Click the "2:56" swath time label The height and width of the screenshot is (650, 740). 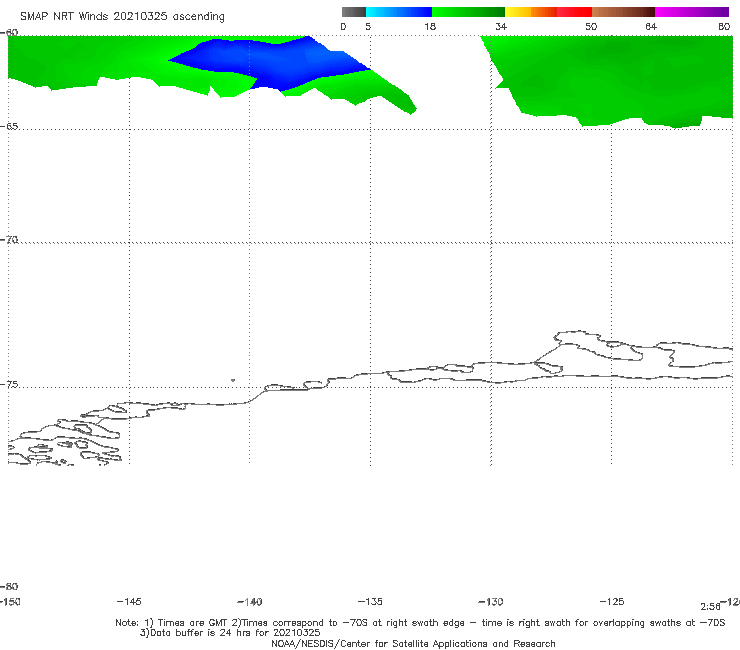point(710,607)
